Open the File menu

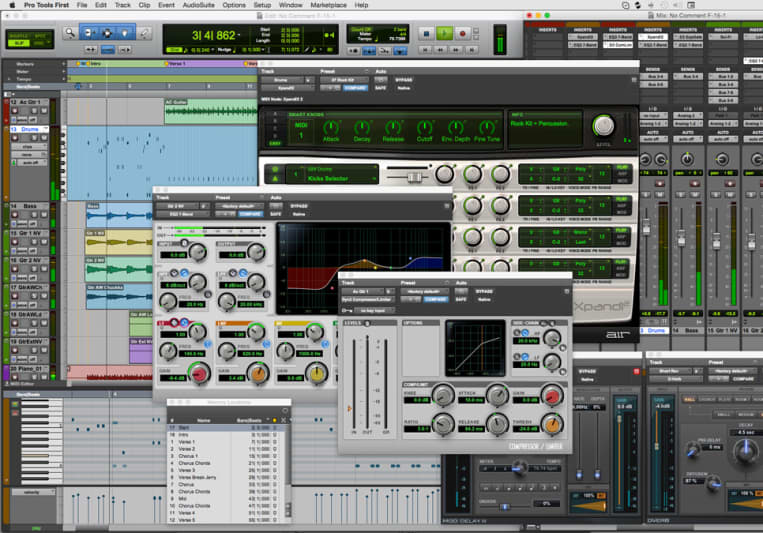click(x=82, y=5)
